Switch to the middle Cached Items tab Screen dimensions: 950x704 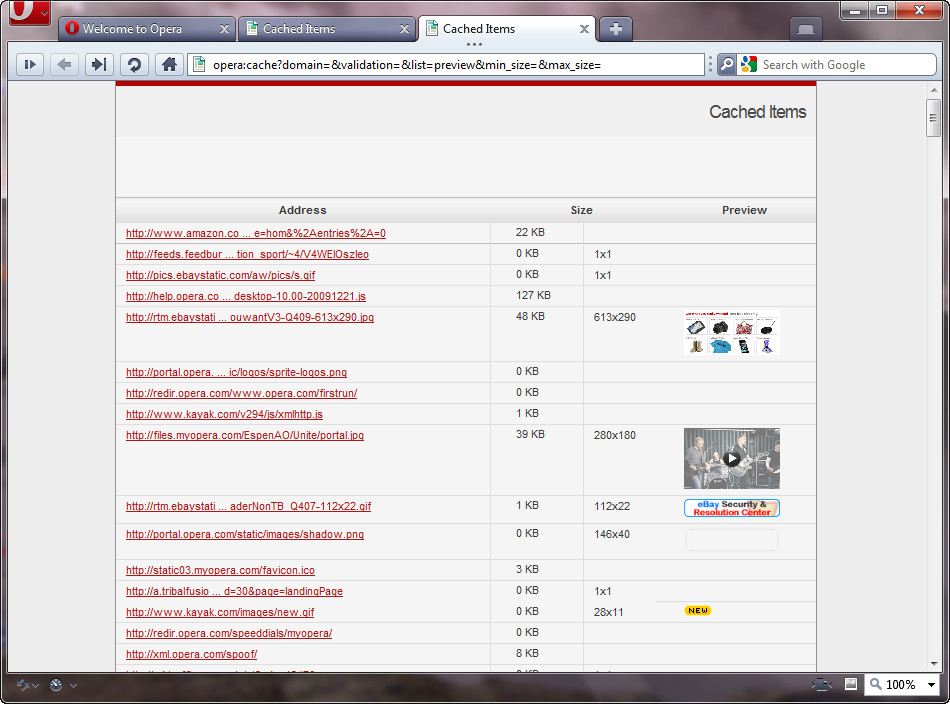(326, 28)
